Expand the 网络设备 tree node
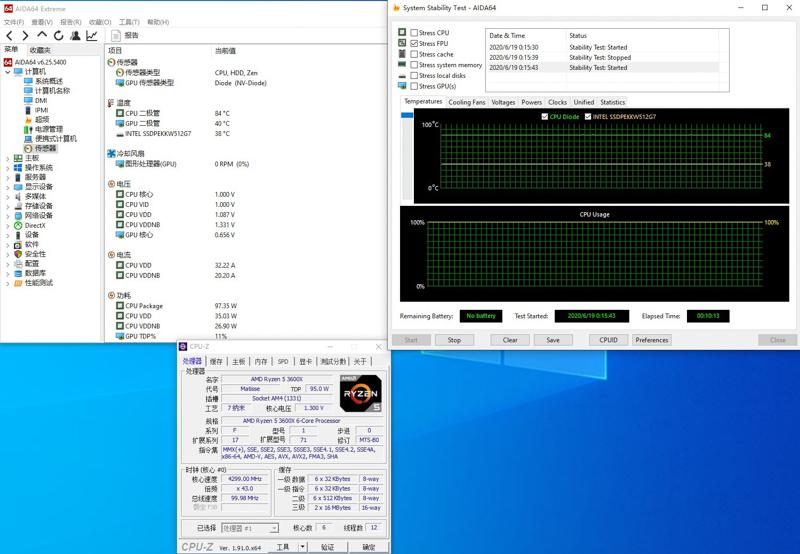 (x=8, y=216)
